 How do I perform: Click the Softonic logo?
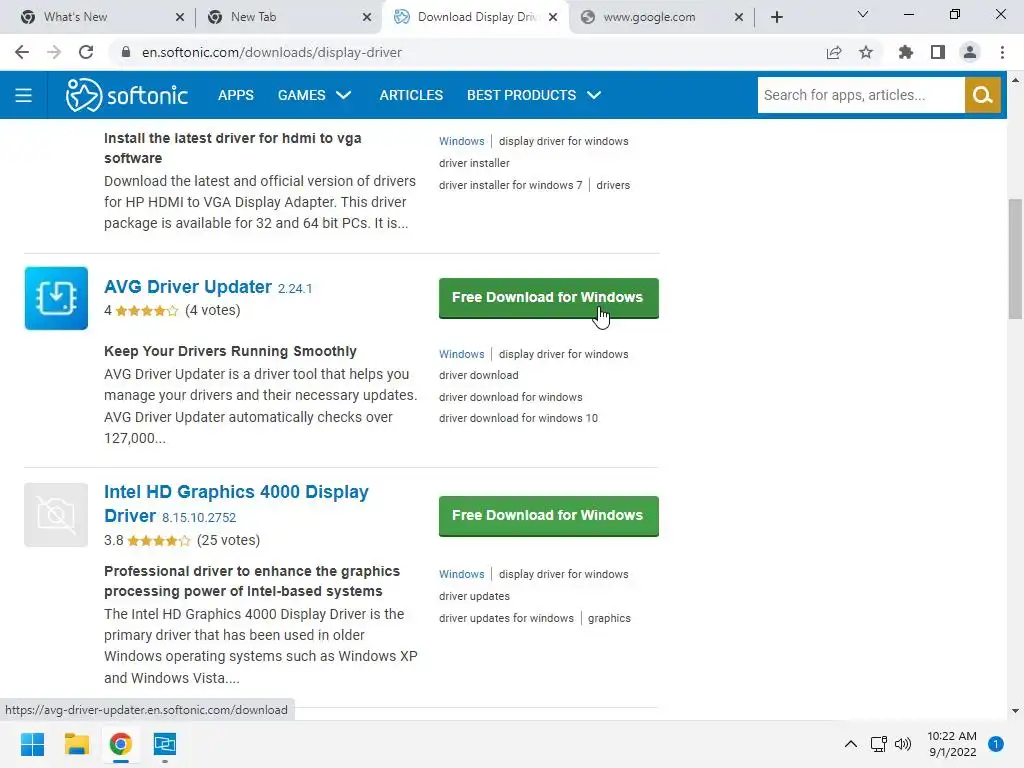pos(127,95)
